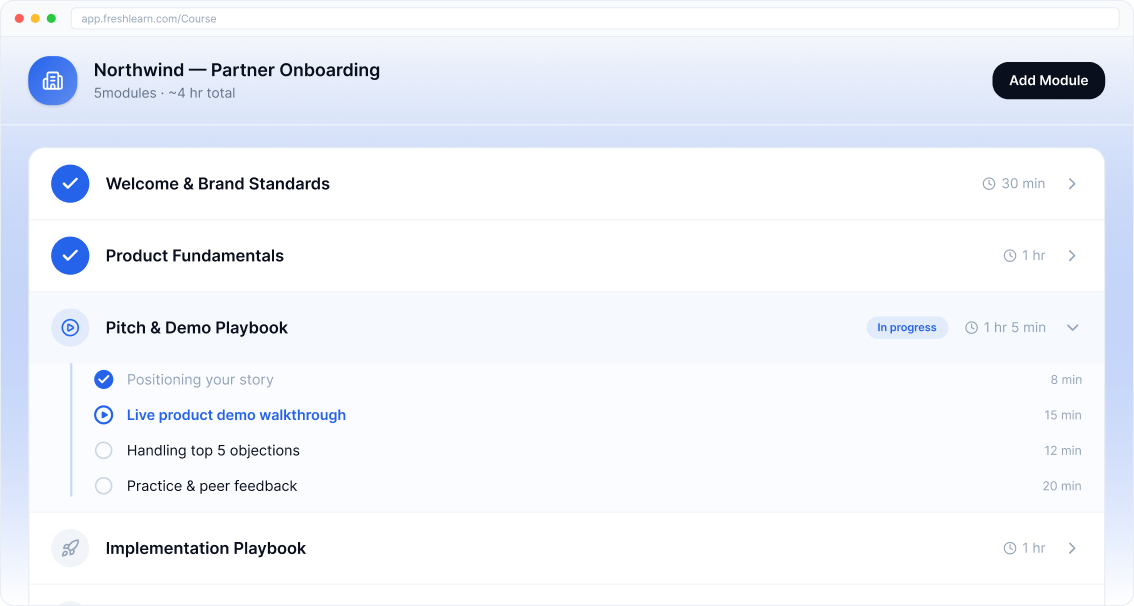Open the Live product demo walkthrough lesson
The image size is (1134, 606).
pos(236,415)
